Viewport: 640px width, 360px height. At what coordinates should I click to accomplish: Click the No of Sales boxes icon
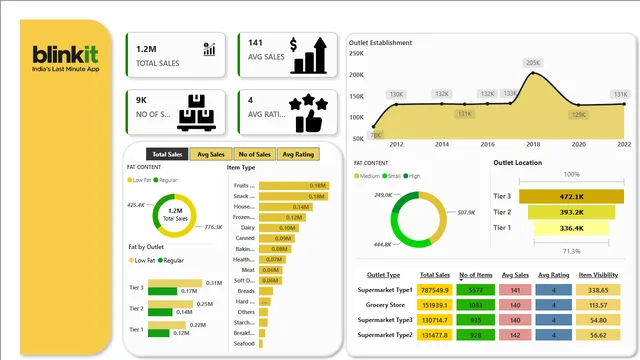point(197,113)
